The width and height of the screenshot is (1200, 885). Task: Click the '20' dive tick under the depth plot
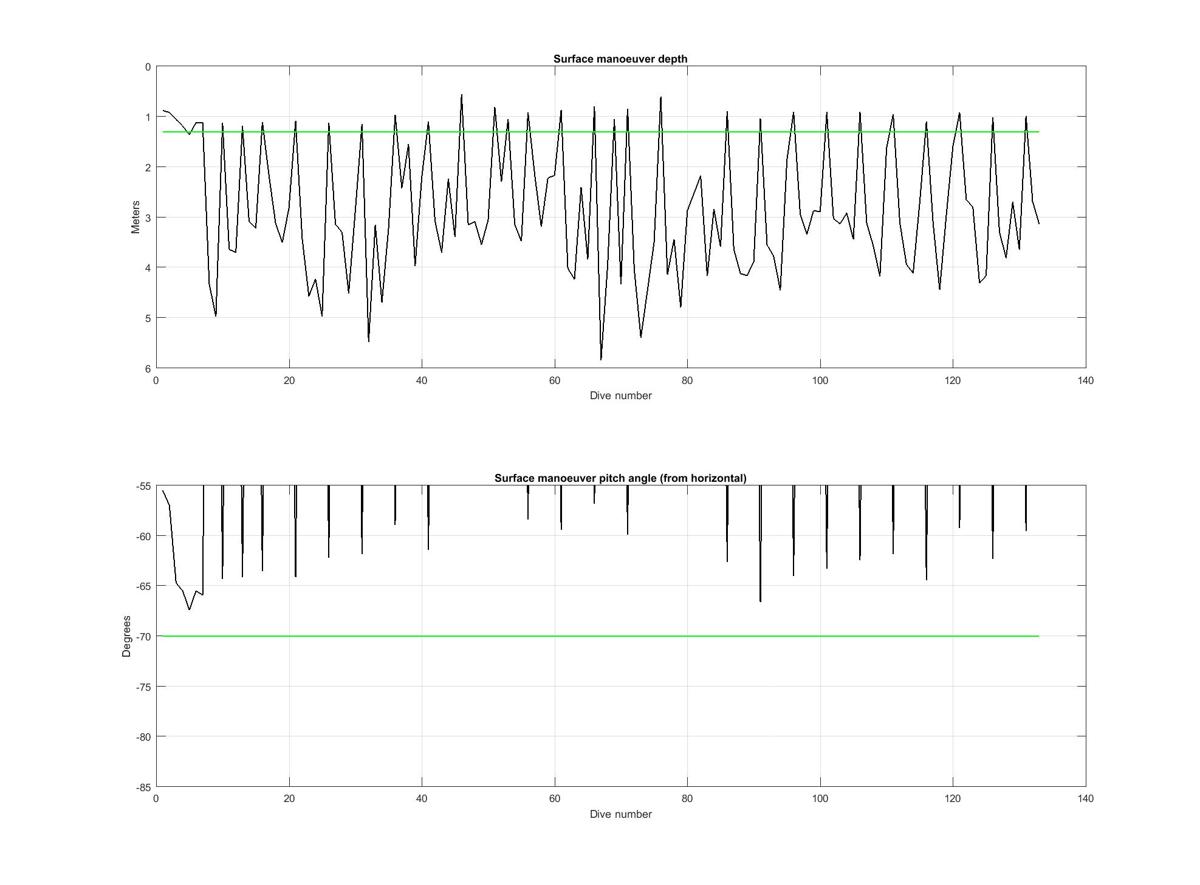(x=289, y=380)
